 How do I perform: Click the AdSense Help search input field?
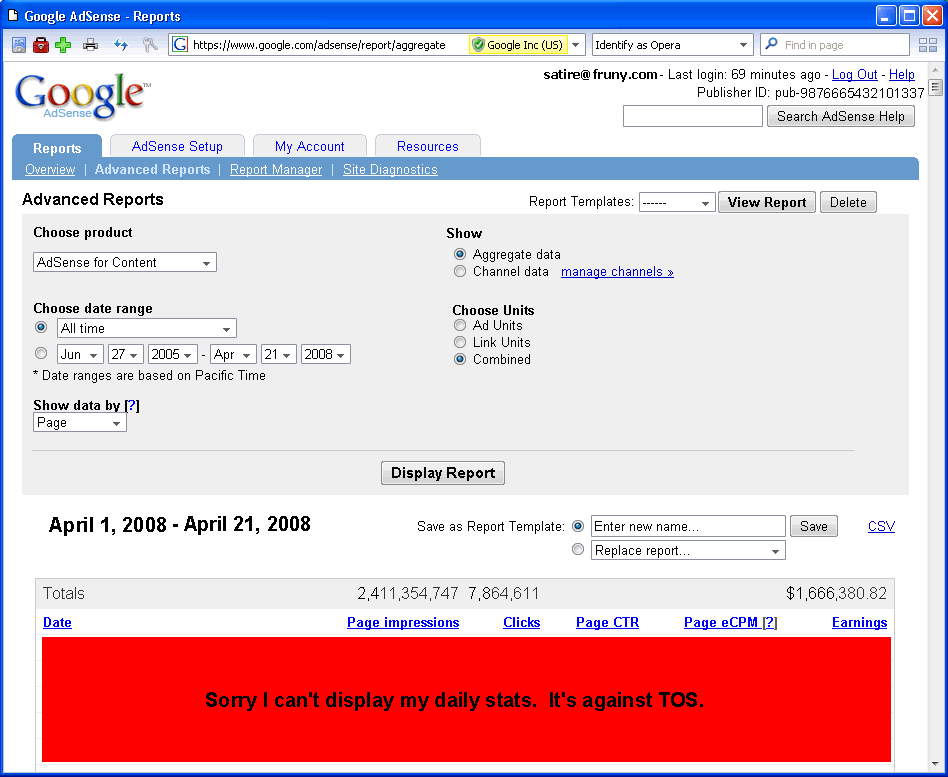pos(693,116)
